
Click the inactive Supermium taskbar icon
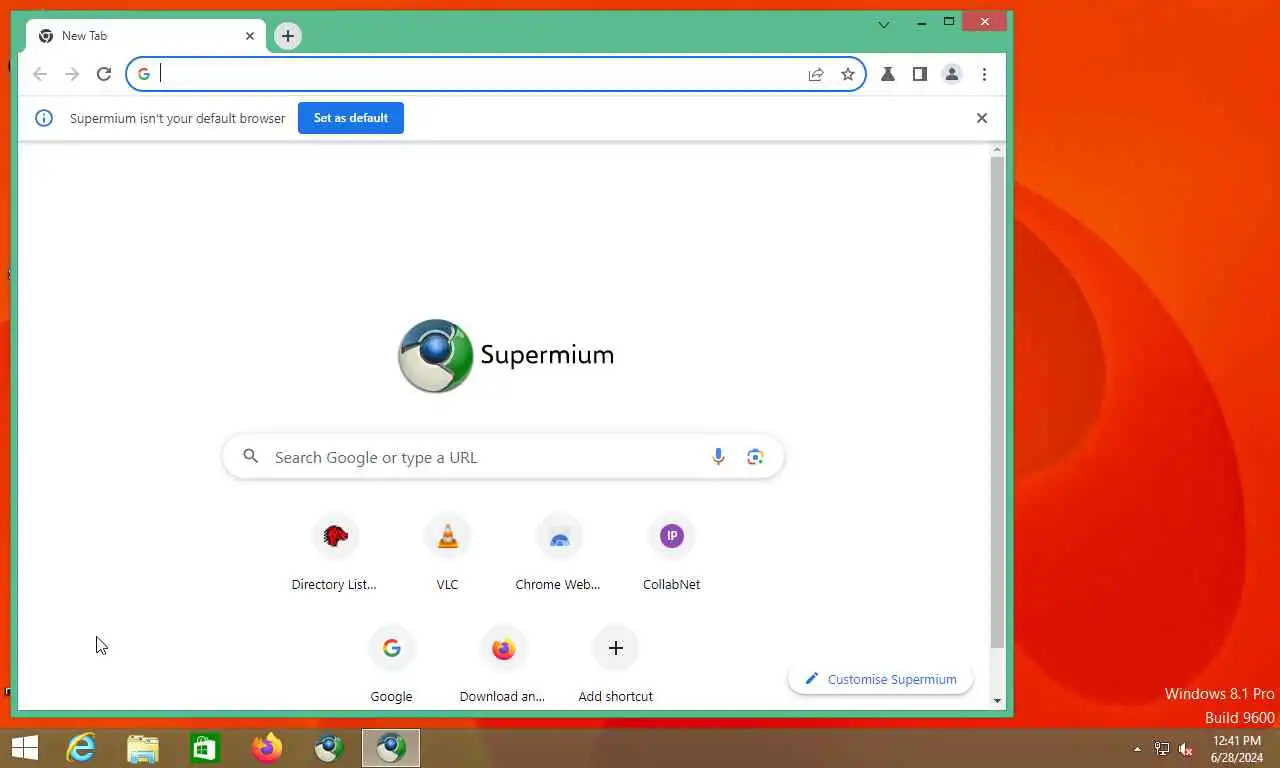329,748
